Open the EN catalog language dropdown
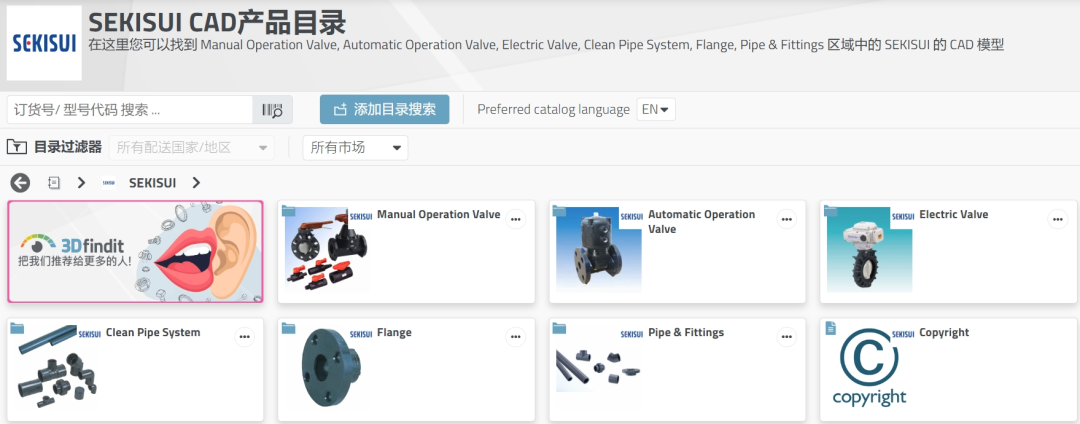1080x424 pixels. (656, 109)
